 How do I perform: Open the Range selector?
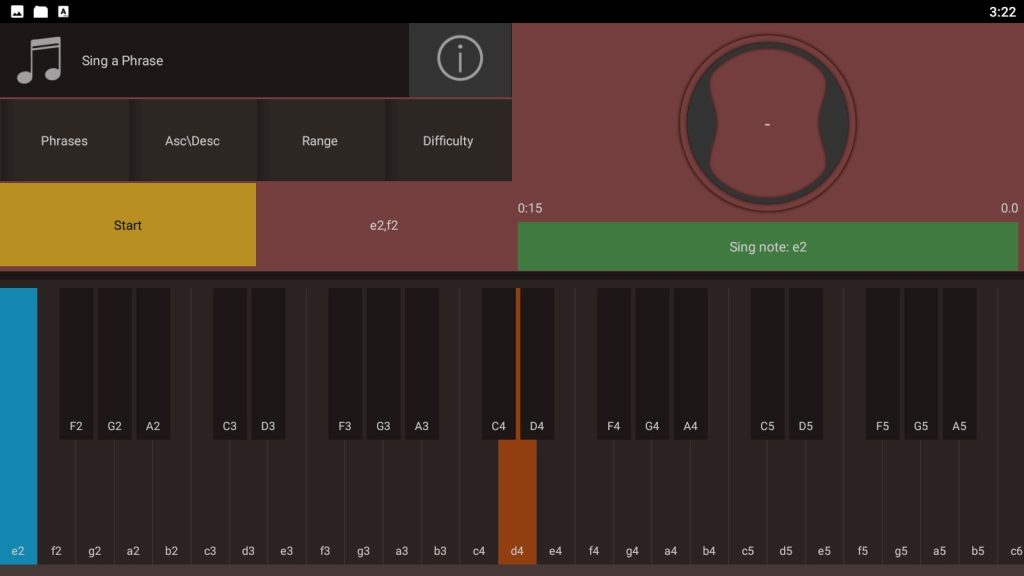pyautogui.click(x=320, y=140)
